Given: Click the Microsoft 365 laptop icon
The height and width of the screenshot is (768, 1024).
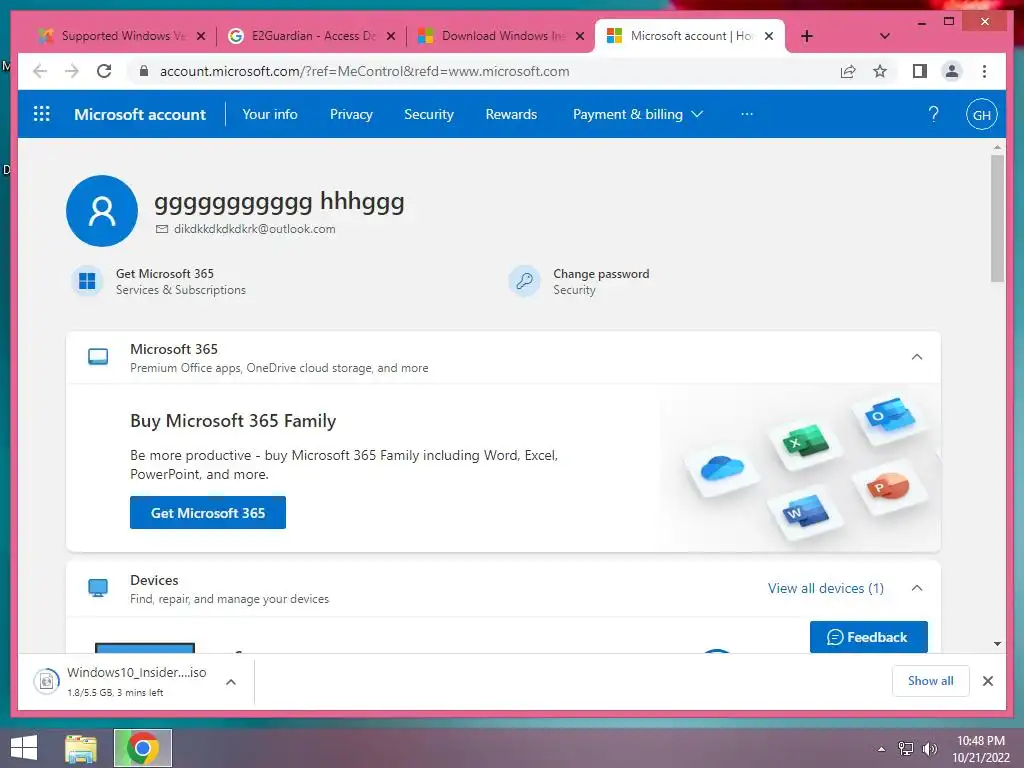Looking at the screenshot, I should coord(98,357).
